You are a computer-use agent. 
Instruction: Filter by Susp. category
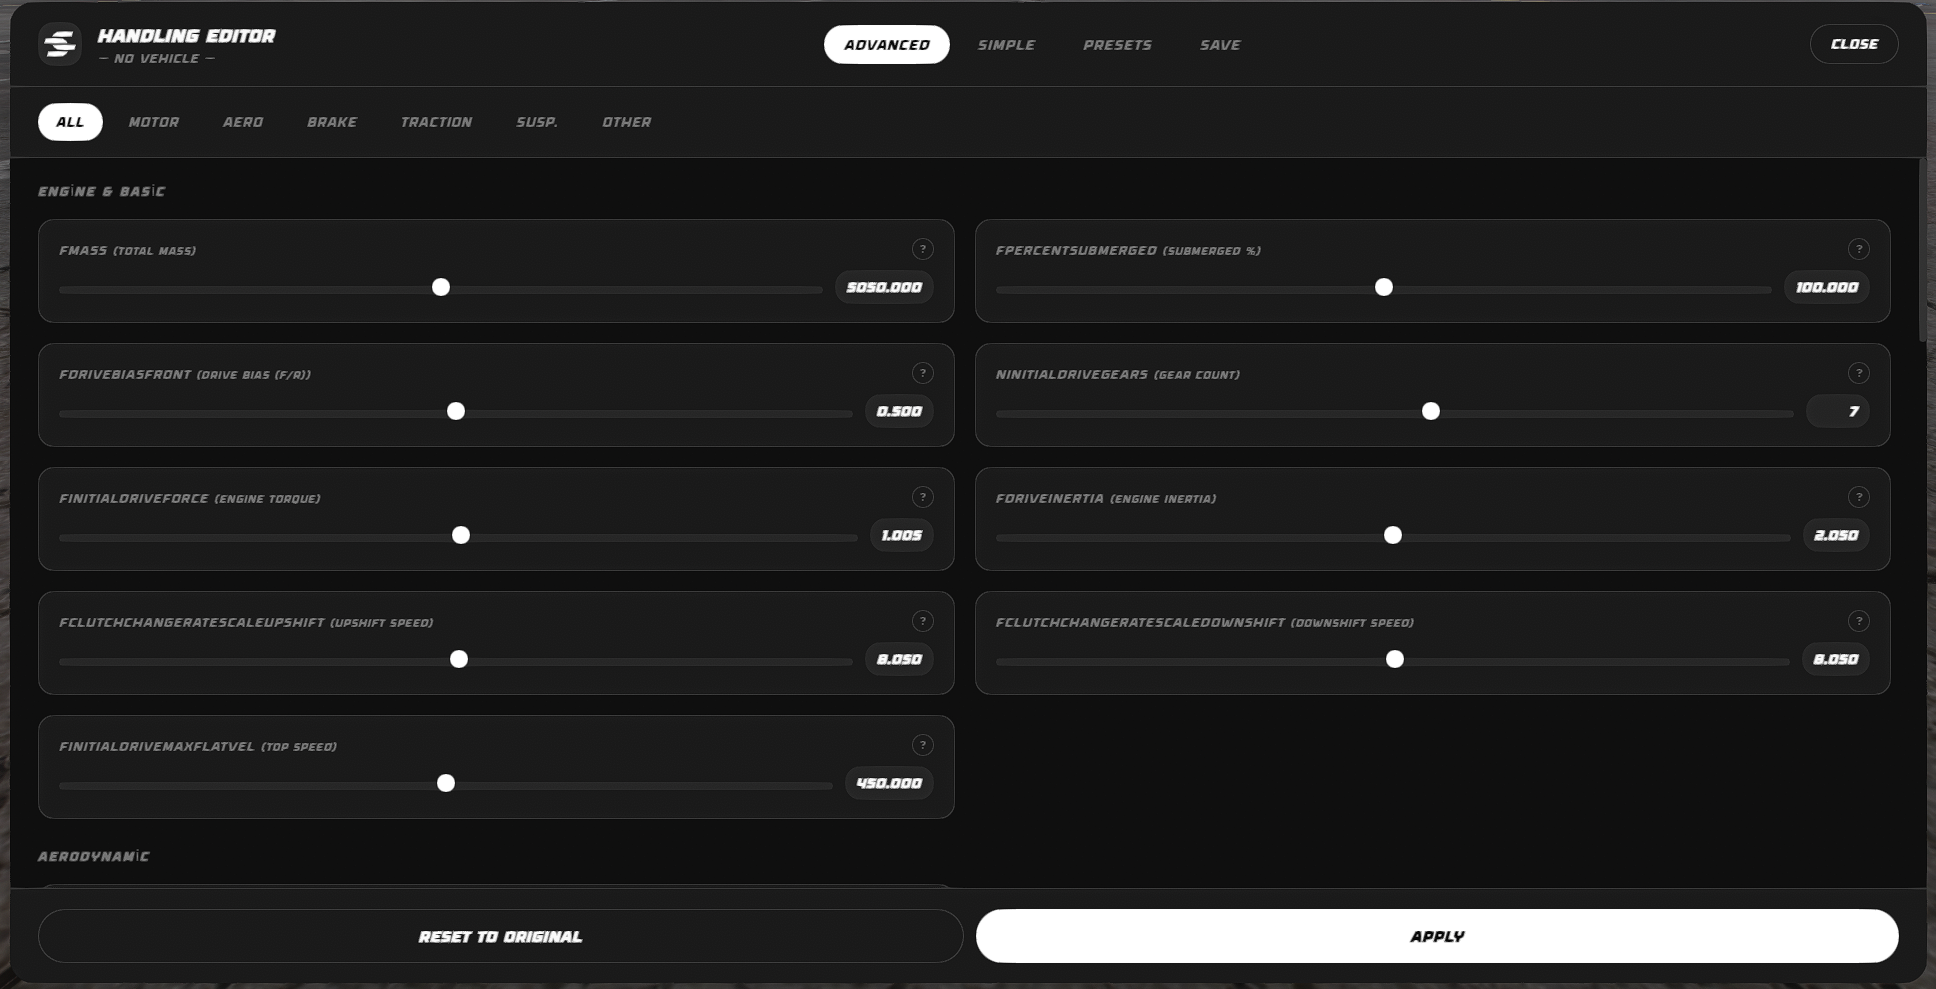(537, 122)
